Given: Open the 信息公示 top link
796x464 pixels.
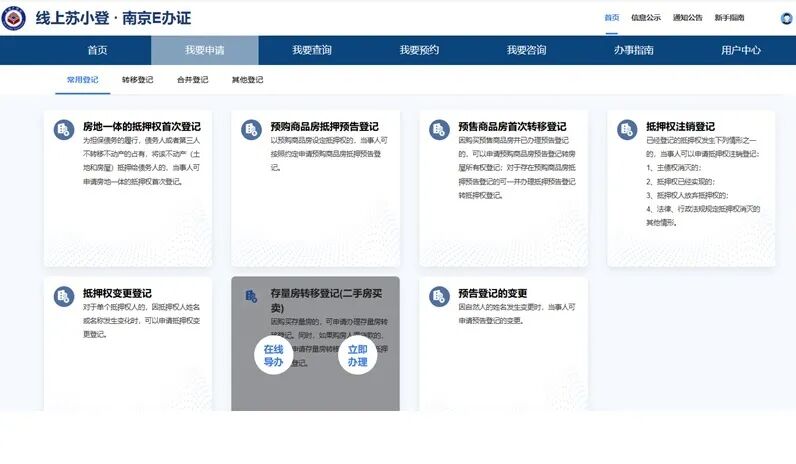Looking at the screenshot, I should [x=646, y=18].
